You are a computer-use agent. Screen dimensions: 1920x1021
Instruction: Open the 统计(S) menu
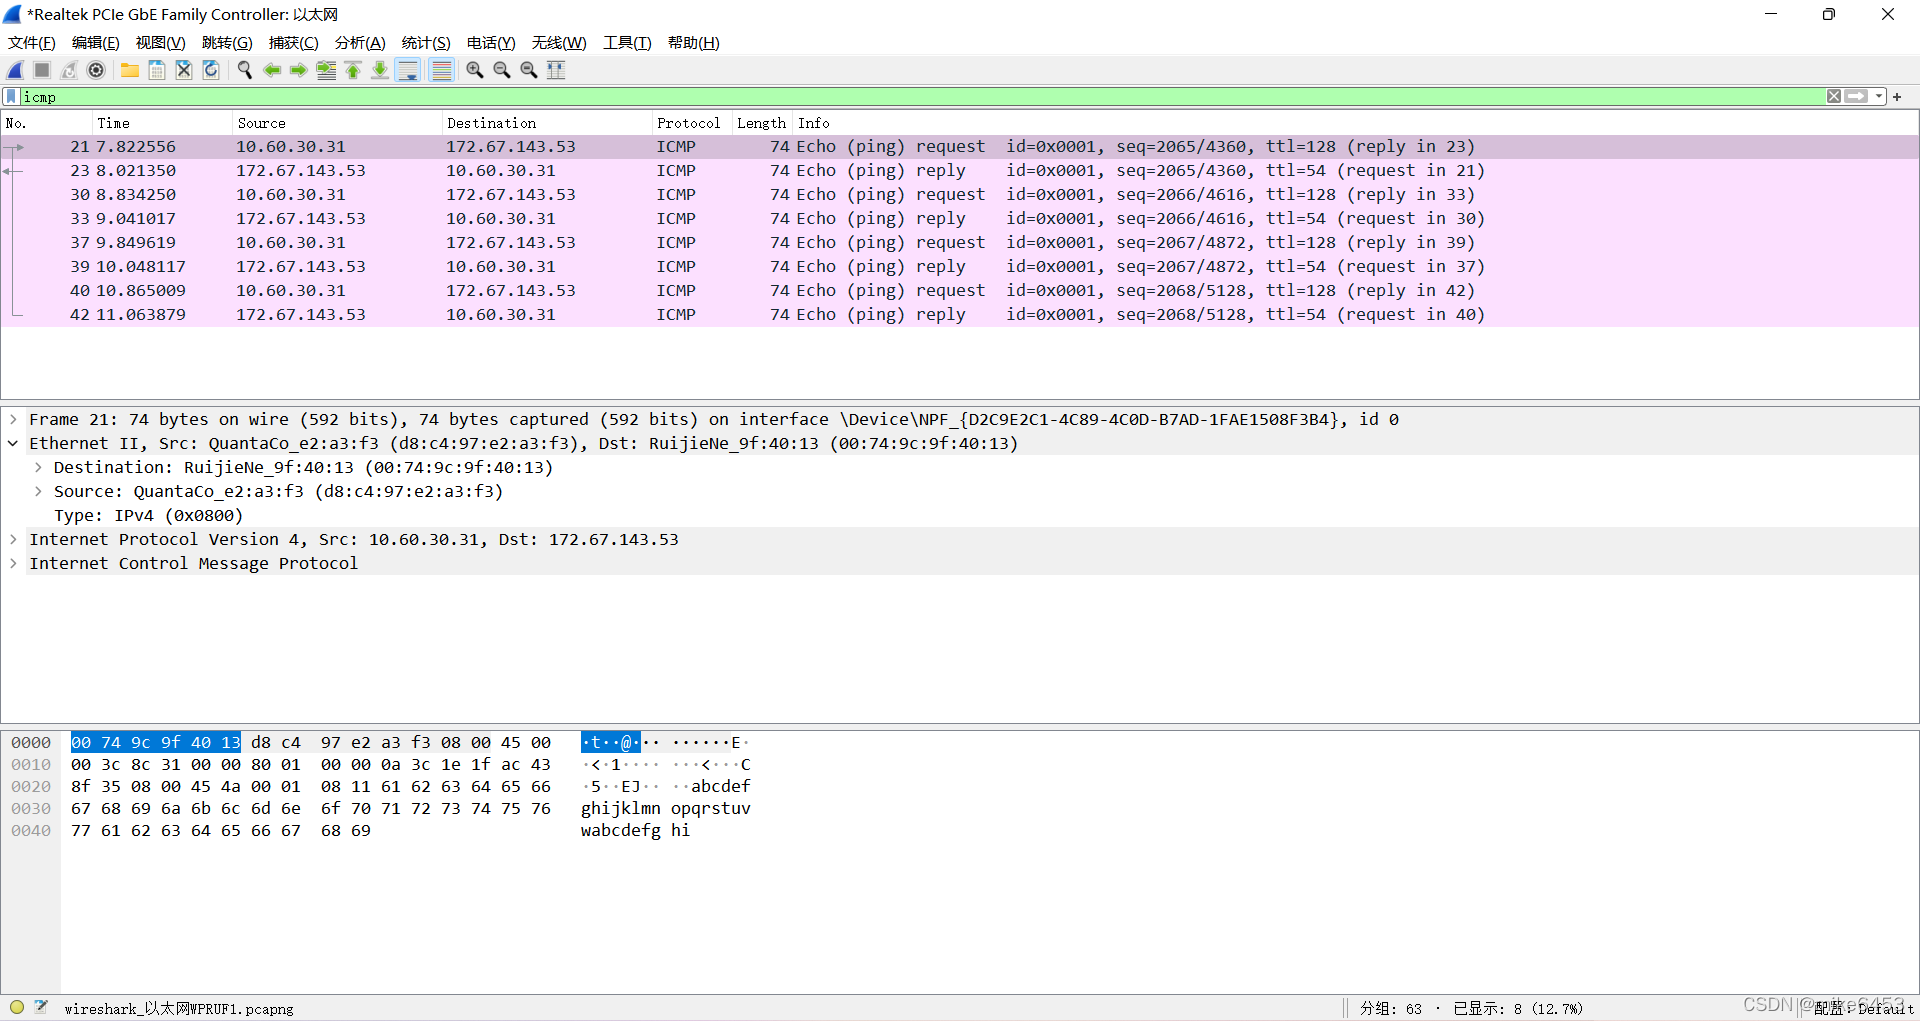(426, 43)
